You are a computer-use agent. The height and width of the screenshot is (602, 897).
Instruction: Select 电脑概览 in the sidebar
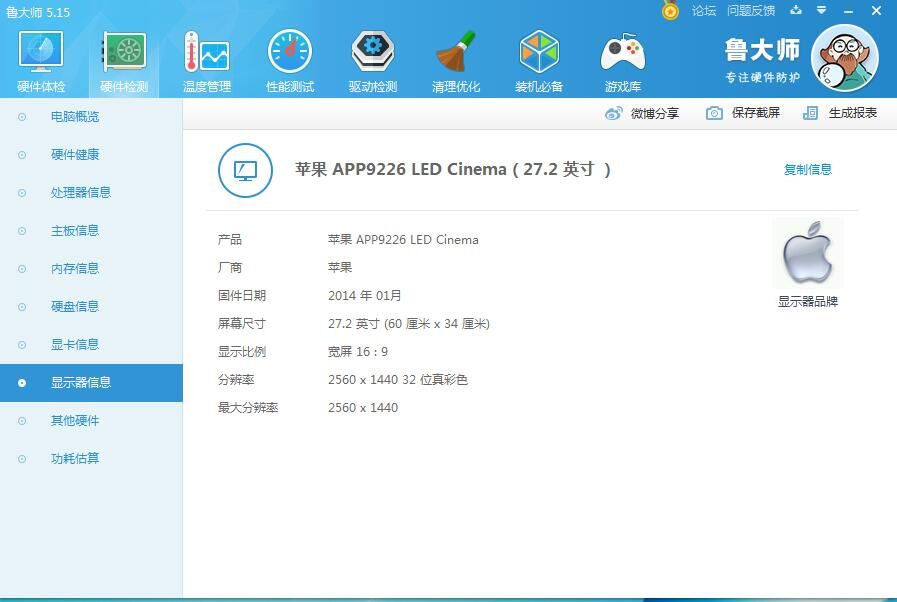tap(92, 117)
